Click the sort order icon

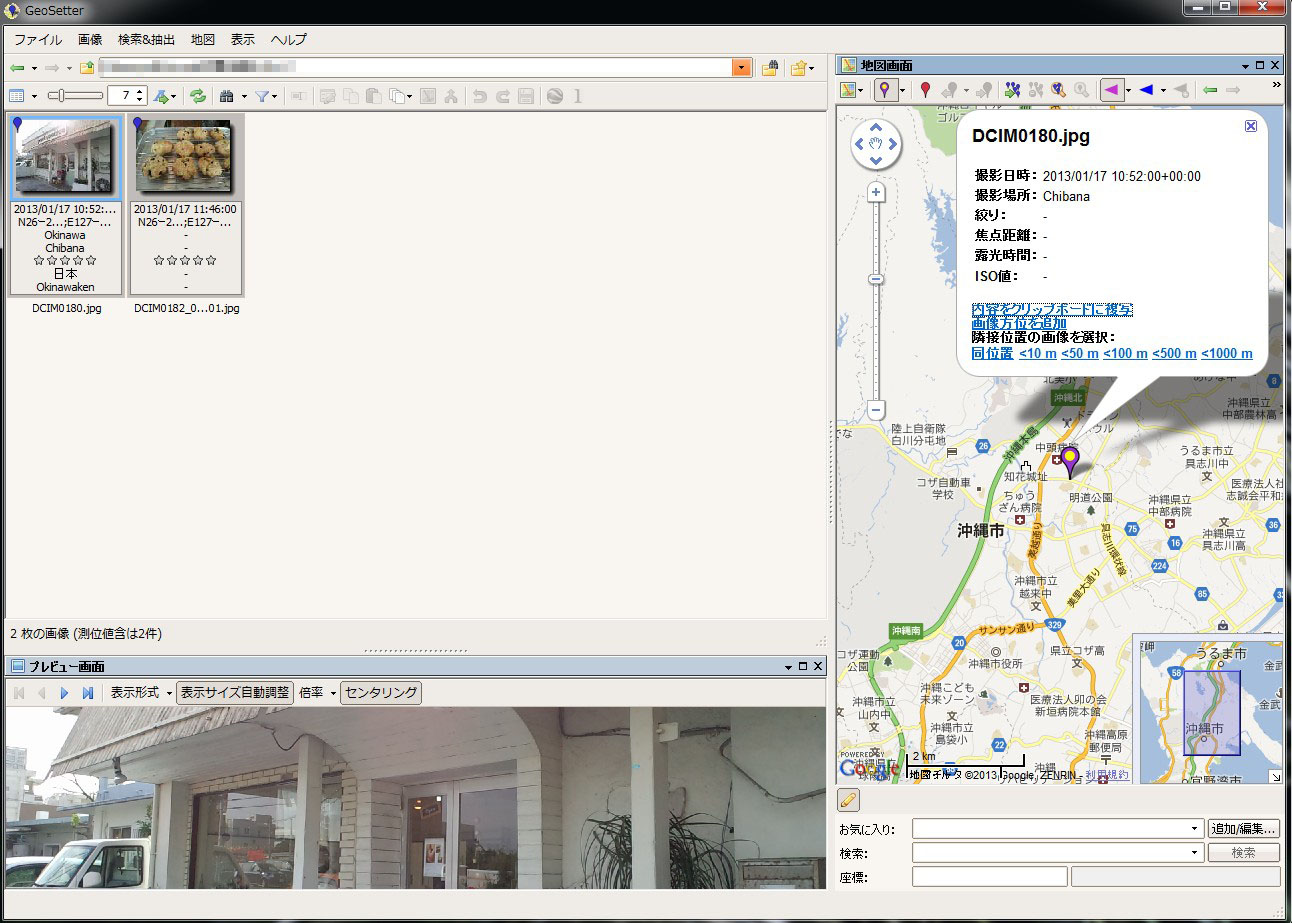(x=161, y=96)
